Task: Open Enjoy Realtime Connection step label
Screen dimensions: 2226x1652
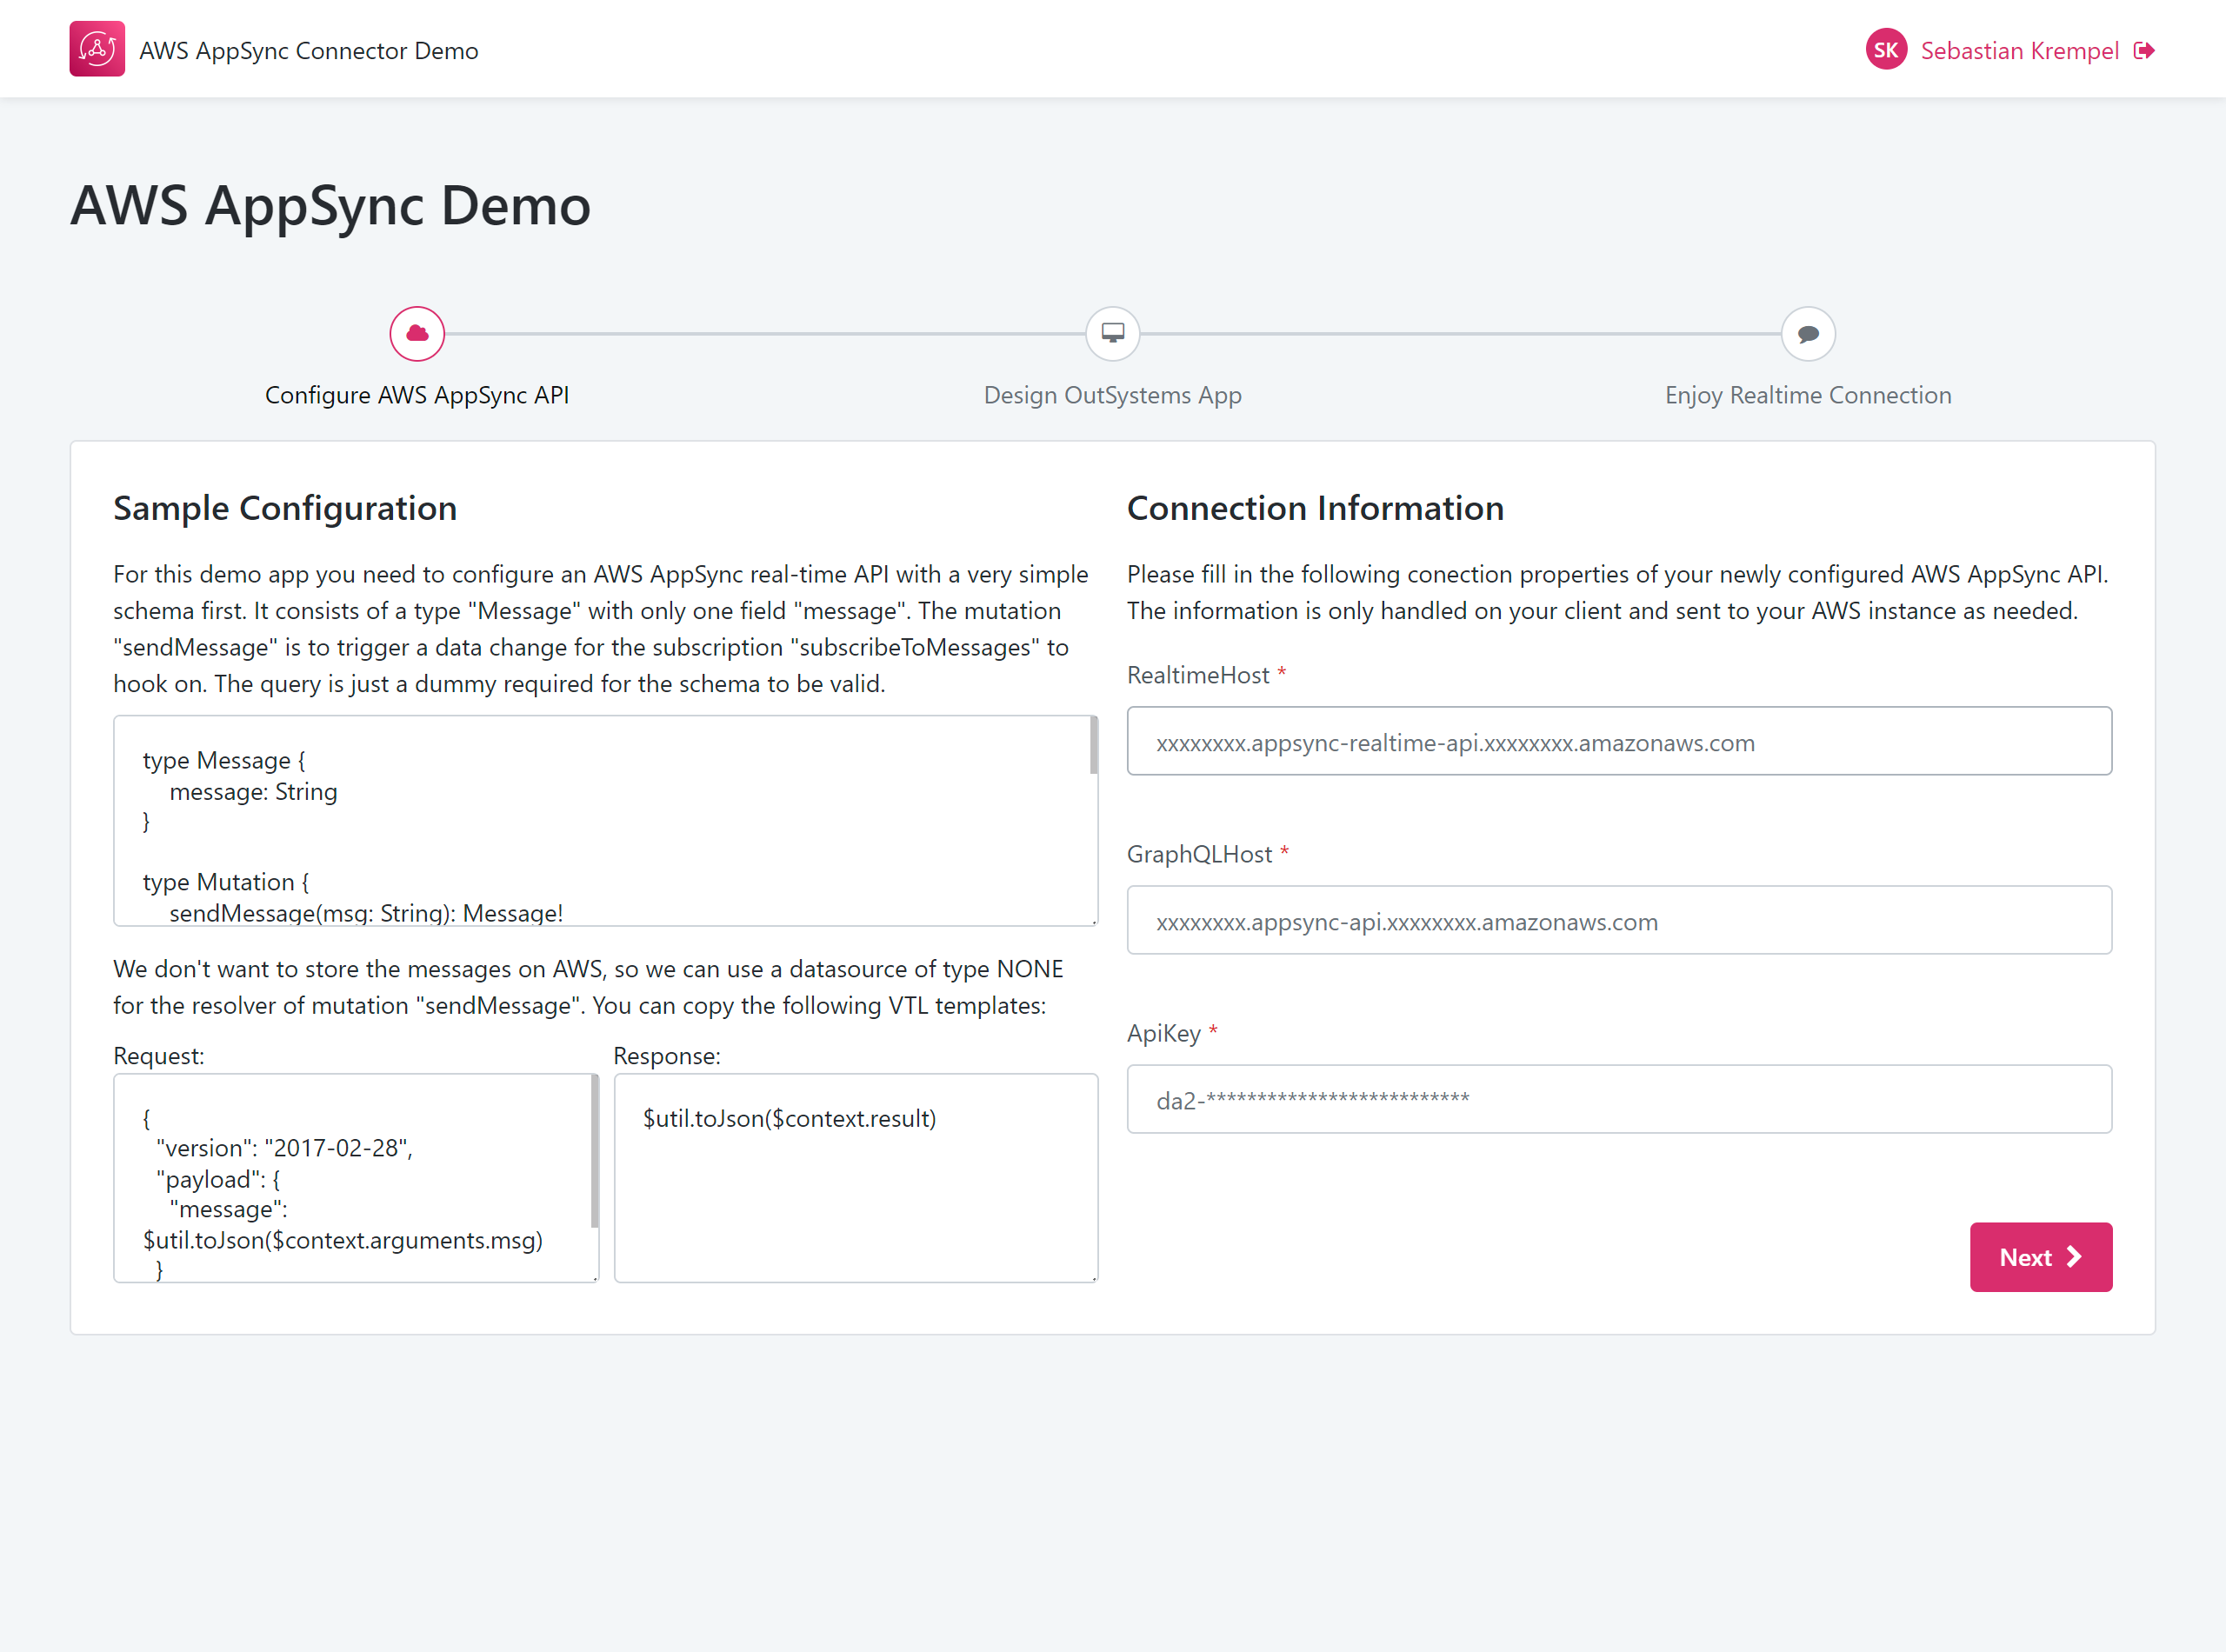Action: 1807,395
